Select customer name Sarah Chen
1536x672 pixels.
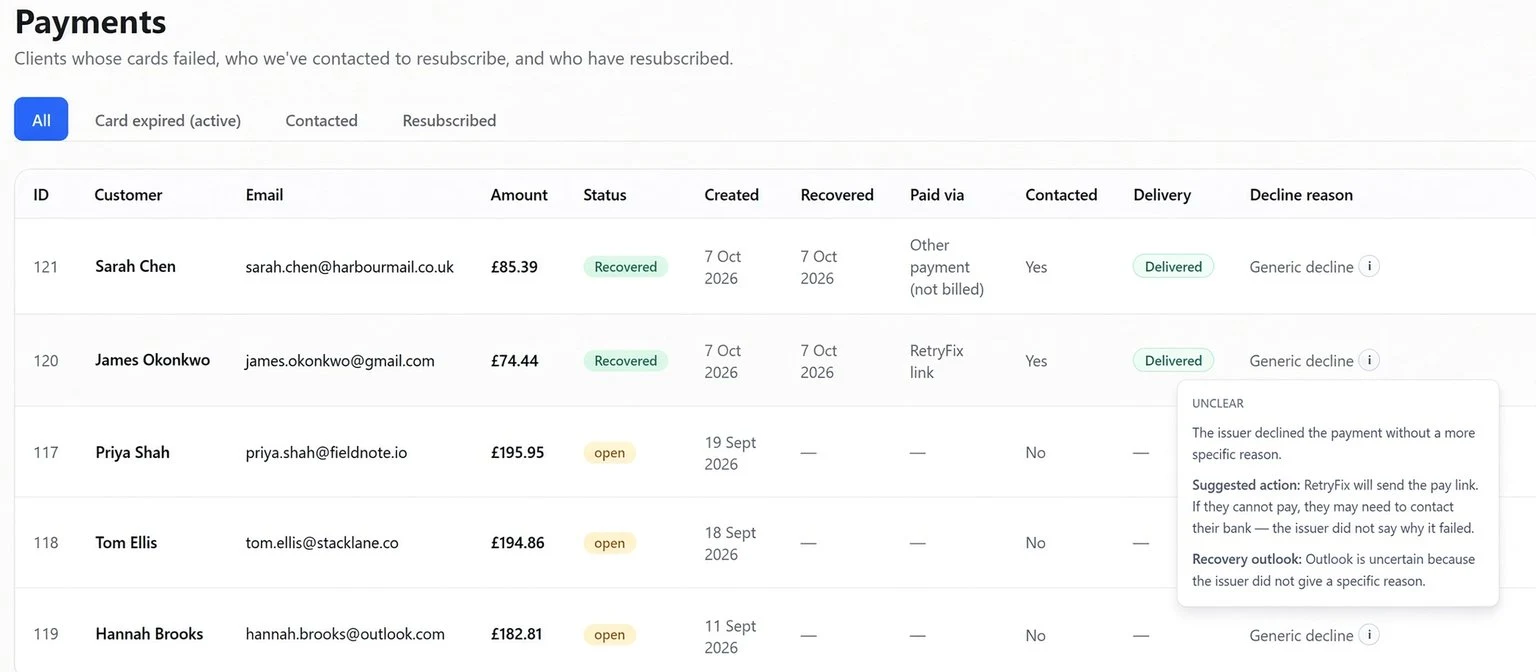pos(135,266)
